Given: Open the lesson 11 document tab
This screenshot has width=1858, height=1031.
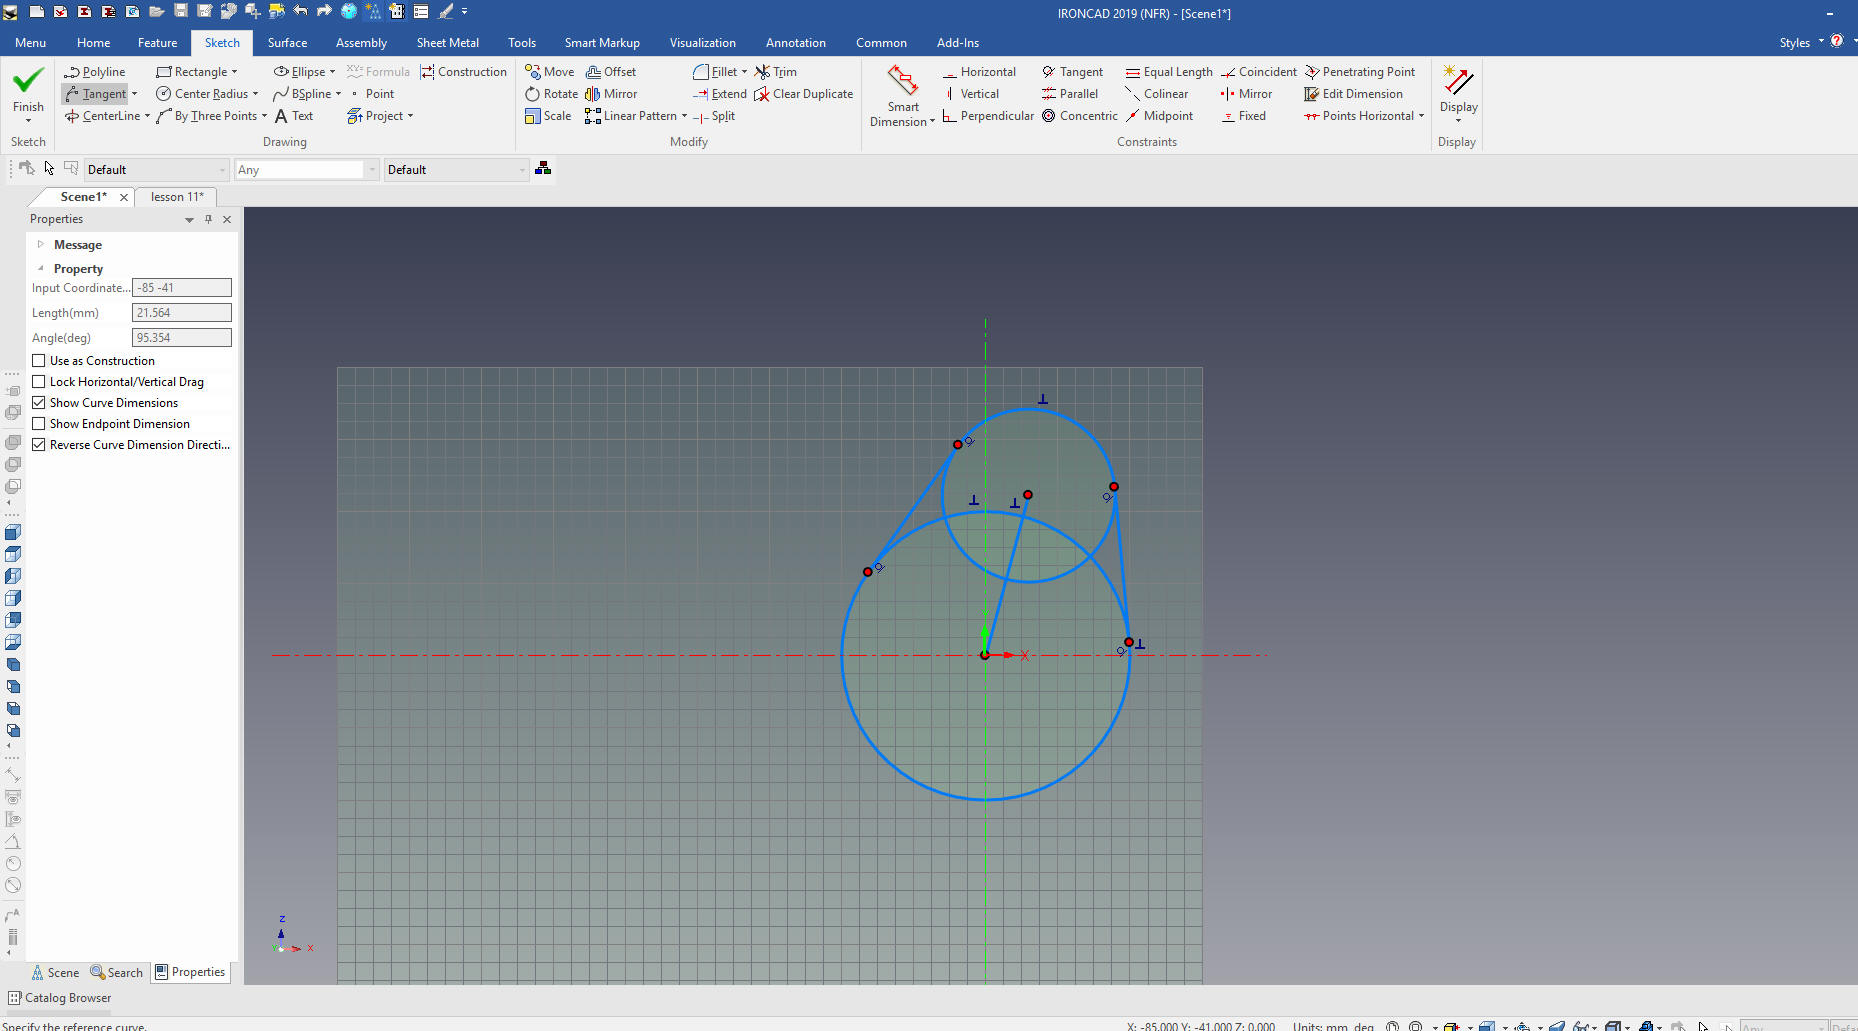Looking at the screenshot, I should click(x=177, y=197).
